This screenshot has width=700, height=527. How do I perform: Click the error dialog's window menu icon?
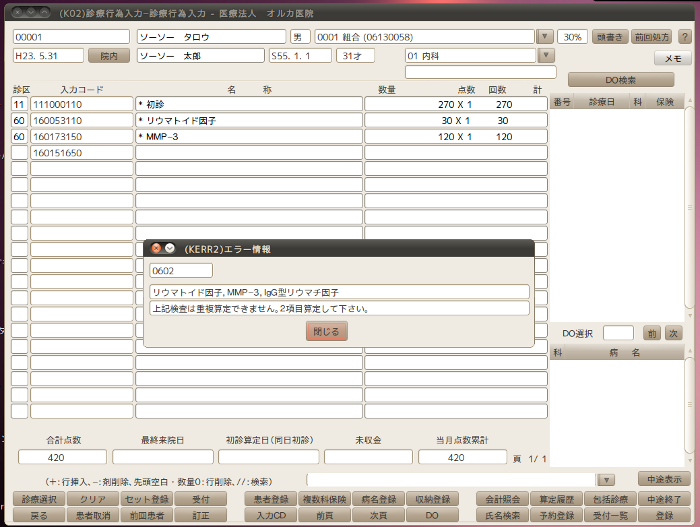coord(170,248)
